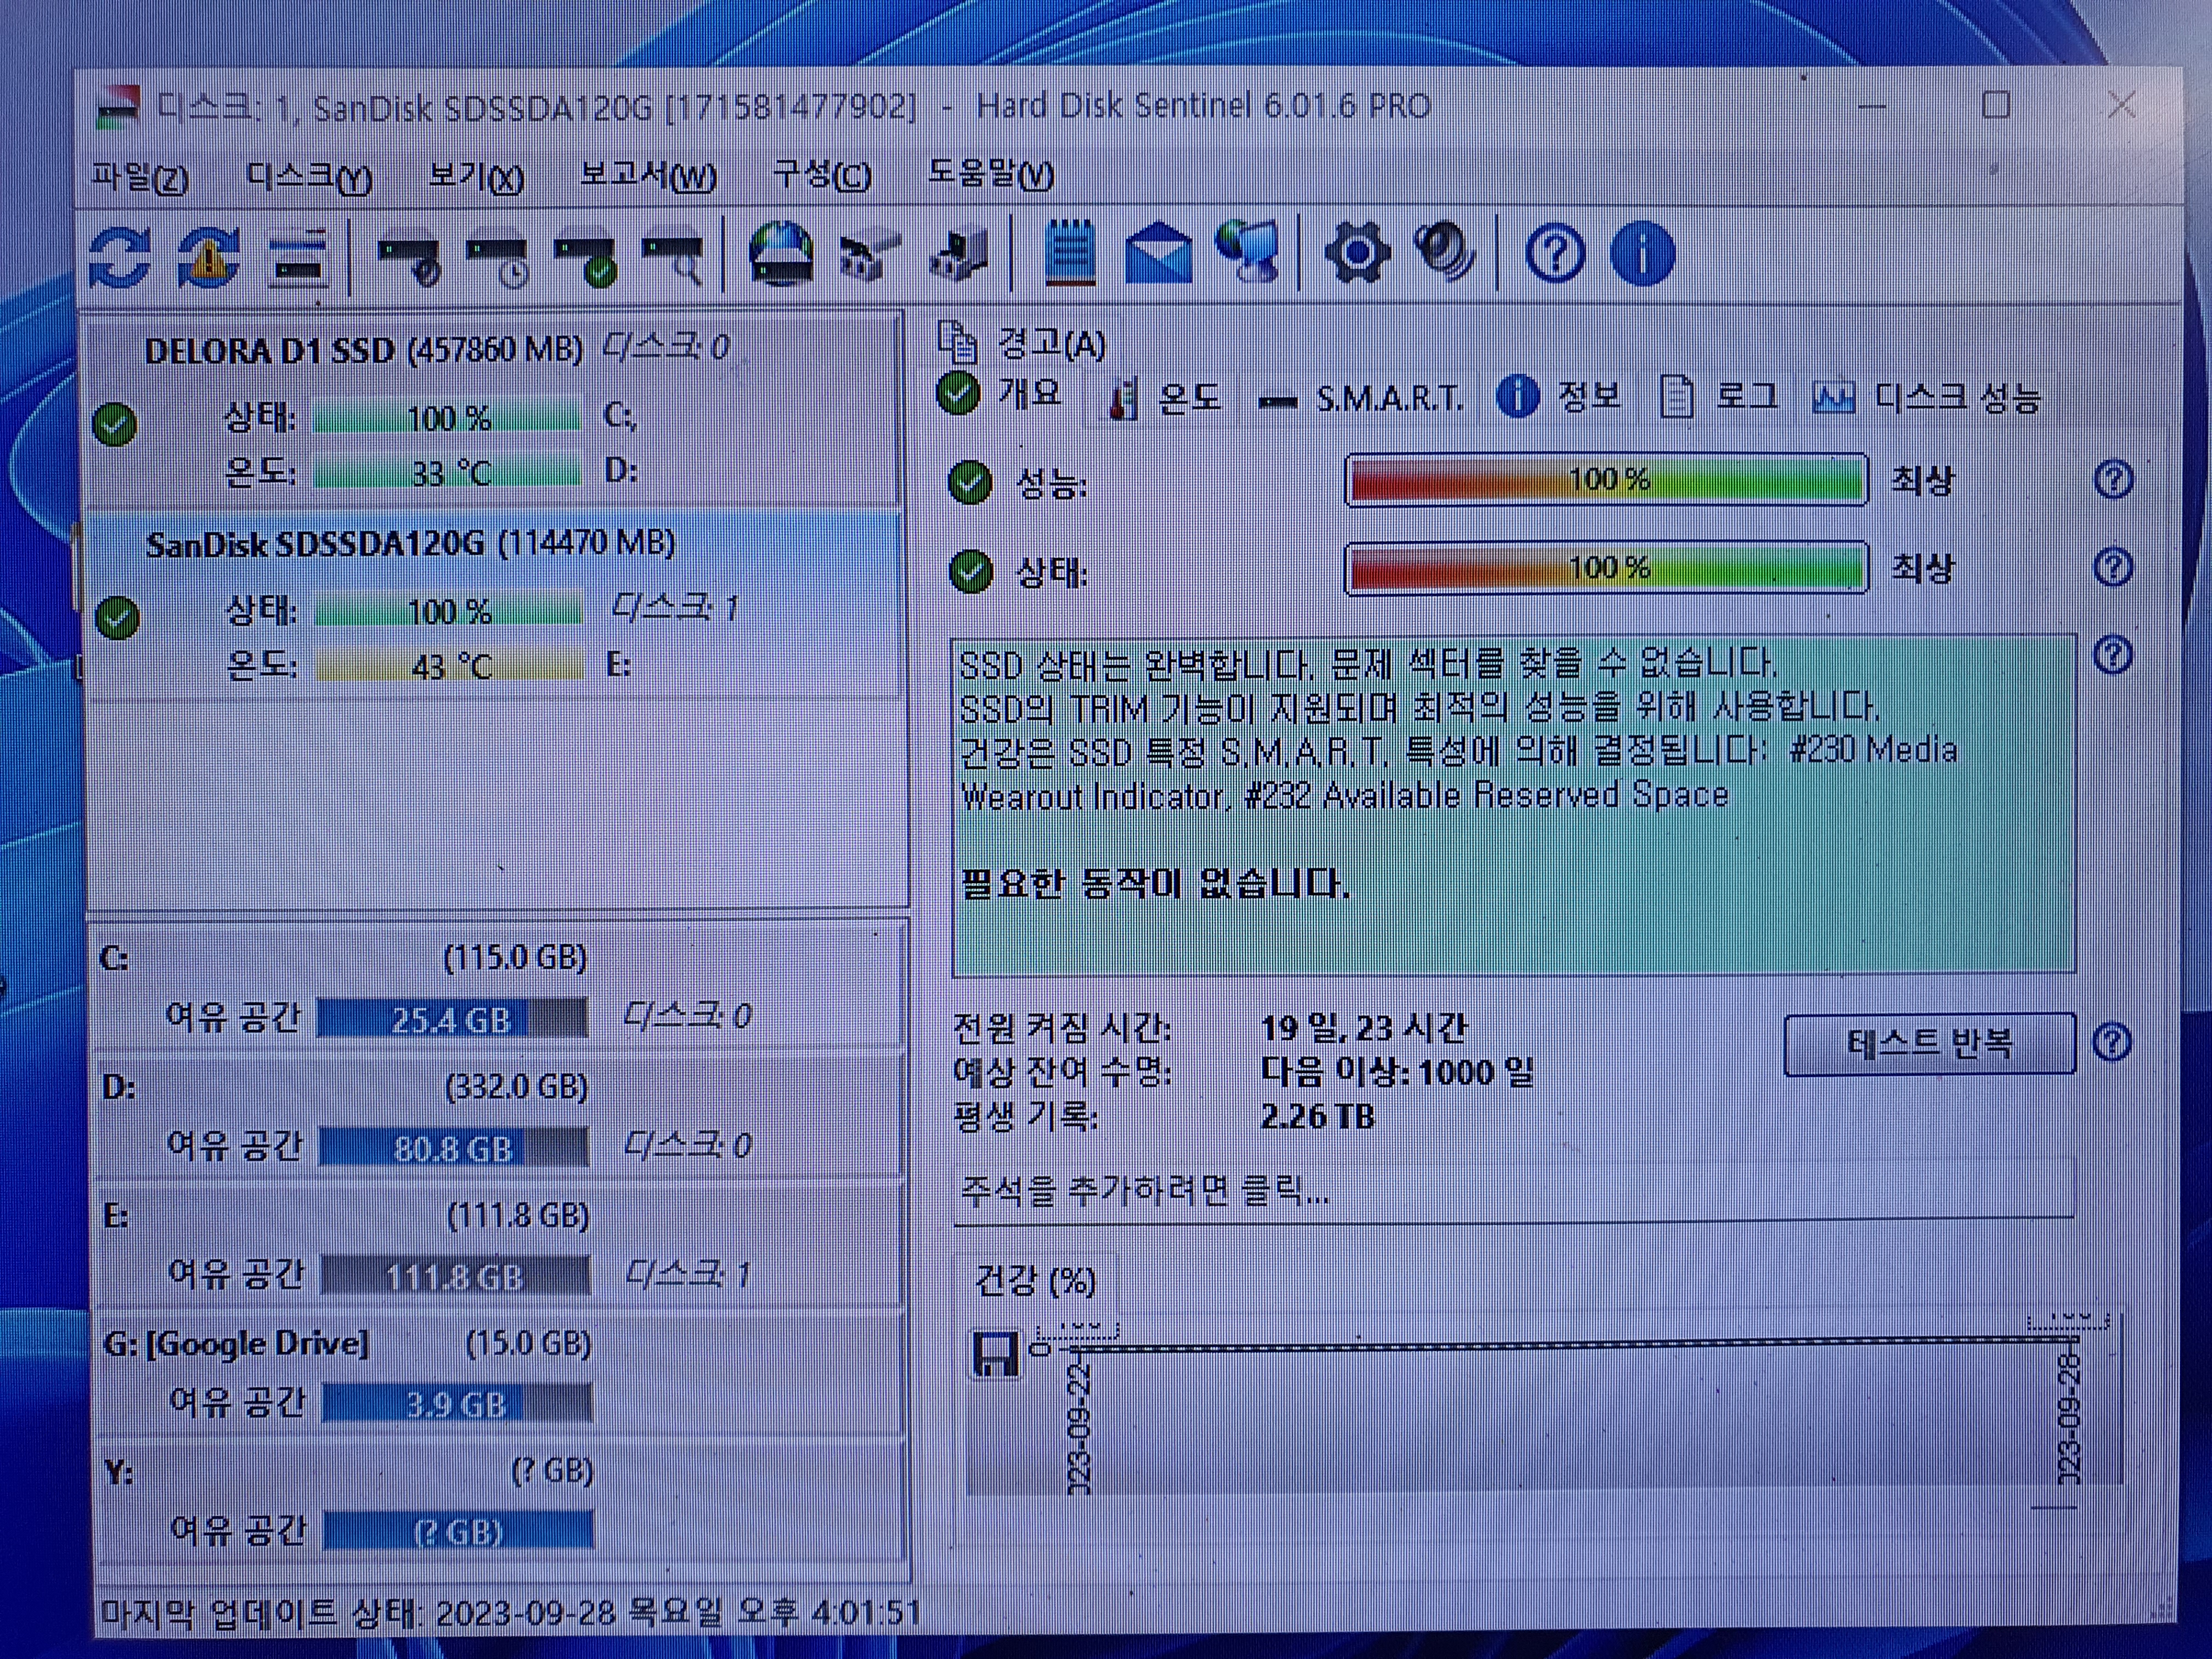Image resolution: width=2212 pixels, height=1659 pixels.
Task: Click the help icon beside 성능 bar
Action: click(x=2112, y=480)
